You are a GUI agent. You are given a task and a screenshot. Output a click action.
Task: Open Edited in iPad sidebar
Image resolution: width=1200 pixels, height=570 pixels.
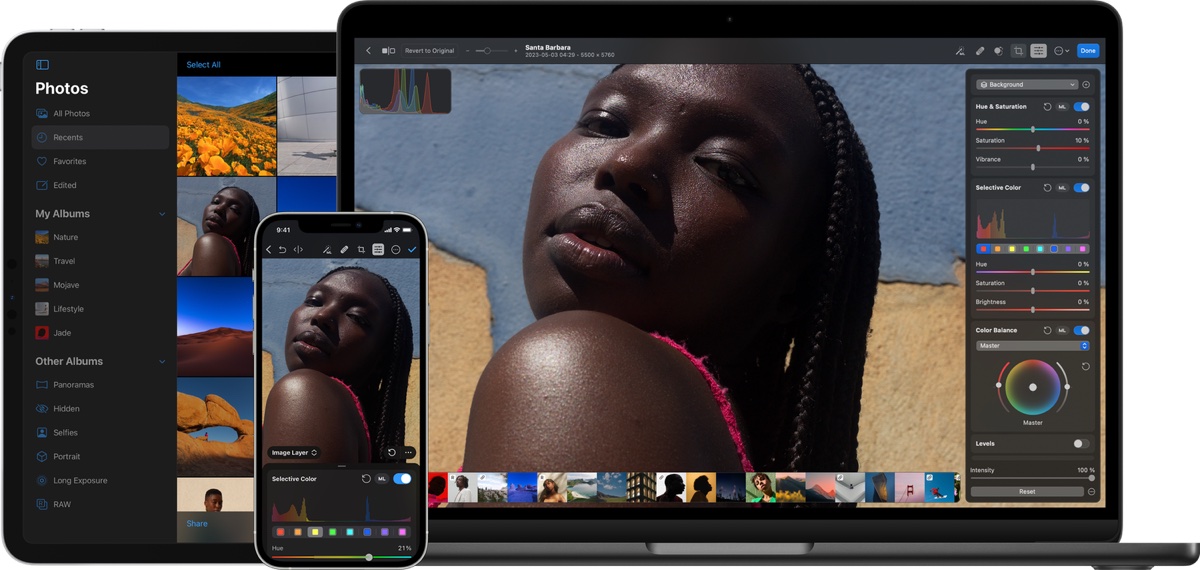coord(100,185)
